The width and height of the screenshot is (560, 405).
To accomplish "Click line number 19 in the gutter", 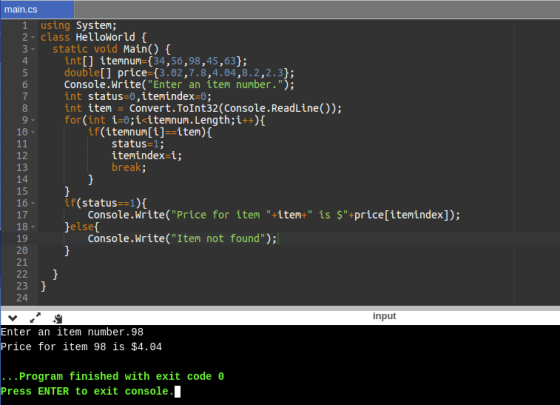I will click(22, 238).
